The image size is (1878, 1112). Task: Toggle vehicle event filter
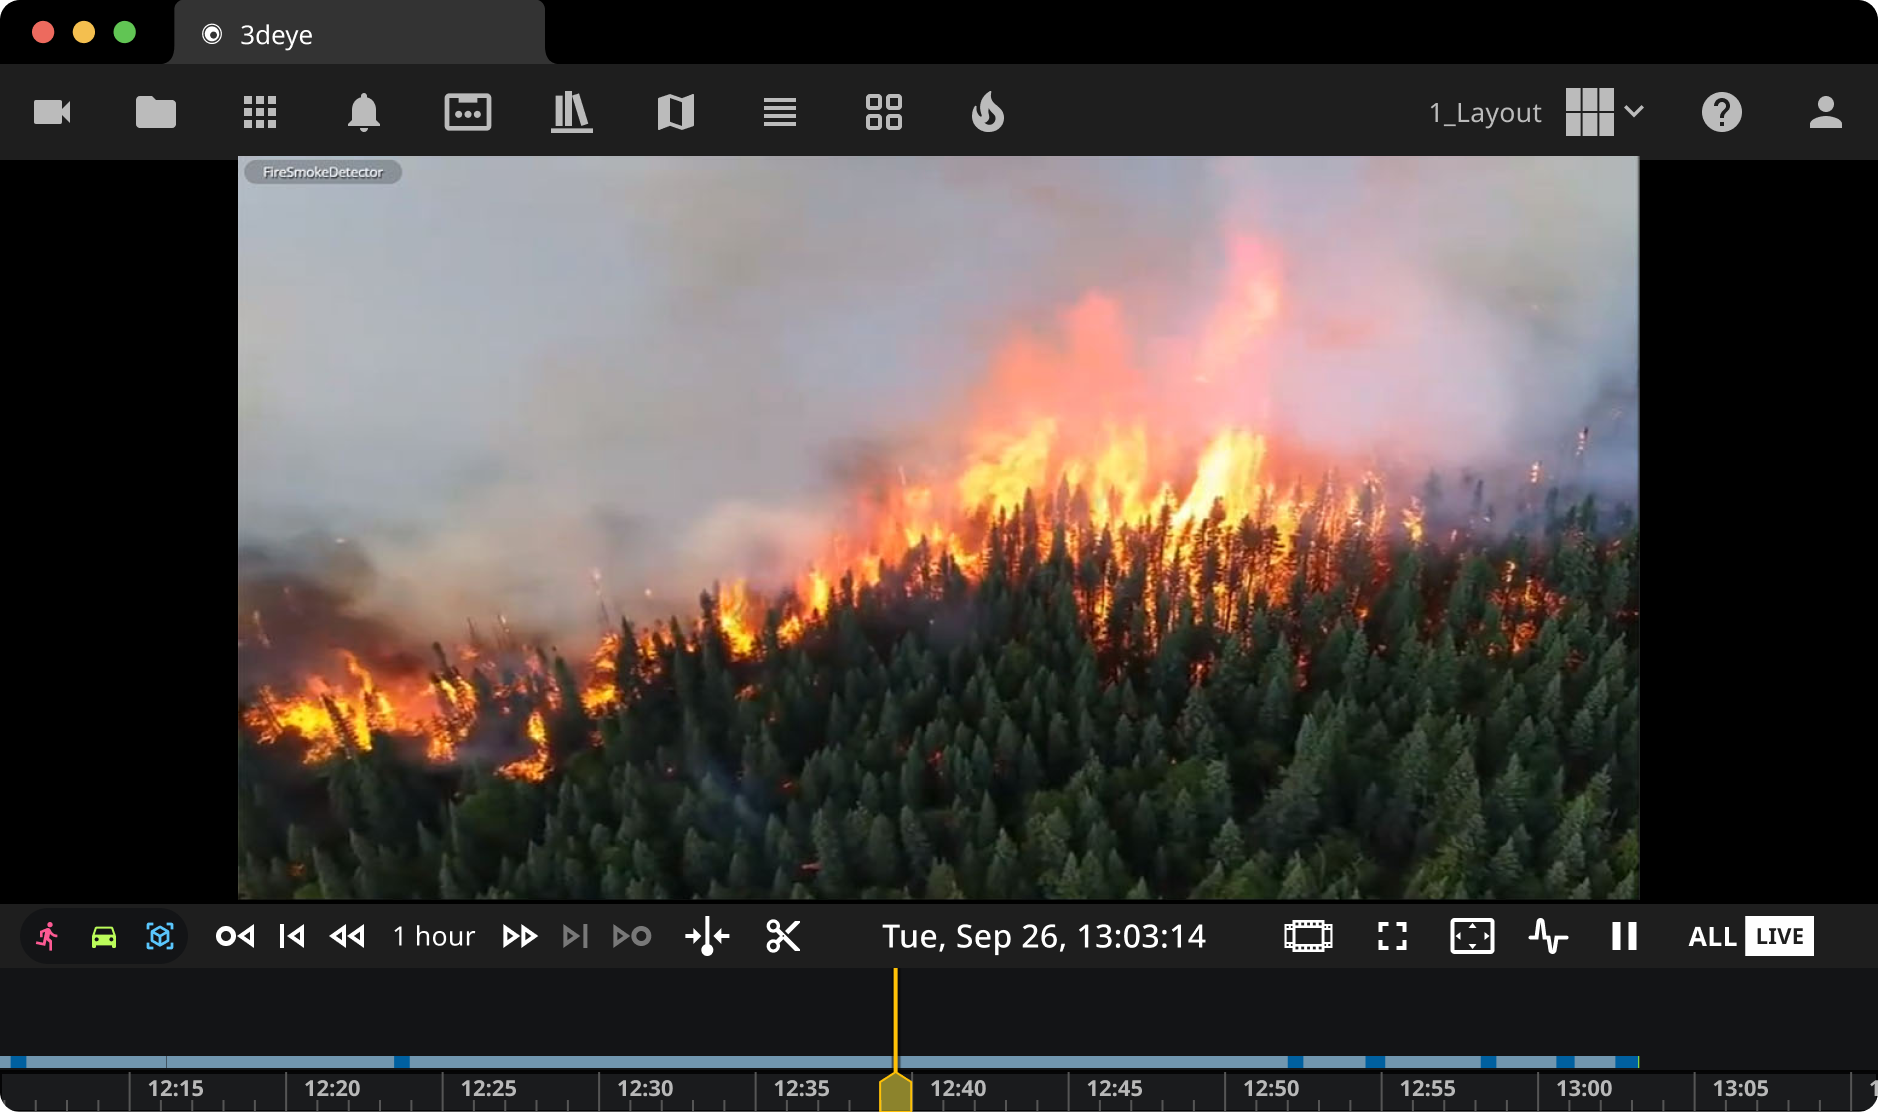104,936
